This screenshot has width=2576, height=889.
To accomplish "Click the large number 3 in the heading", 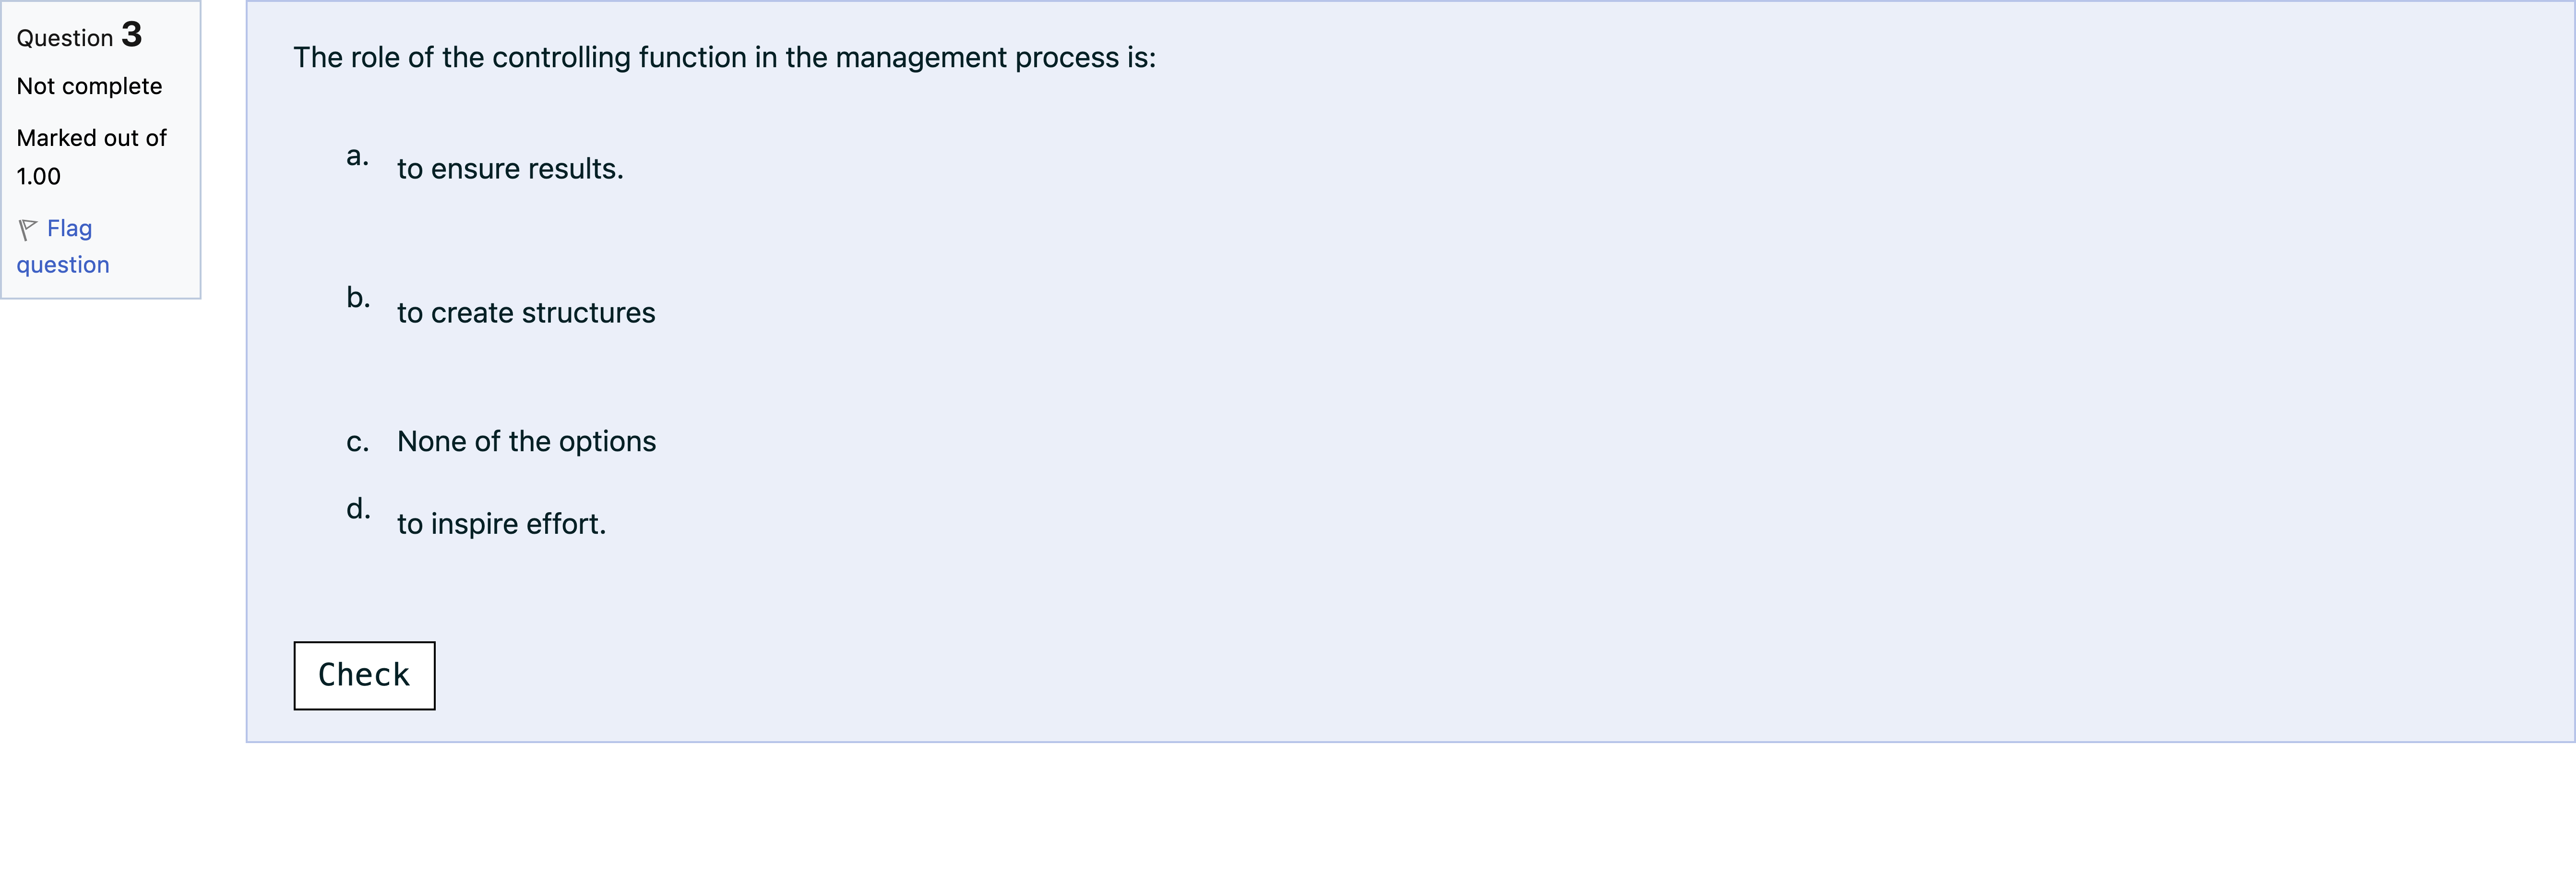I will click(x=132, y=35).
